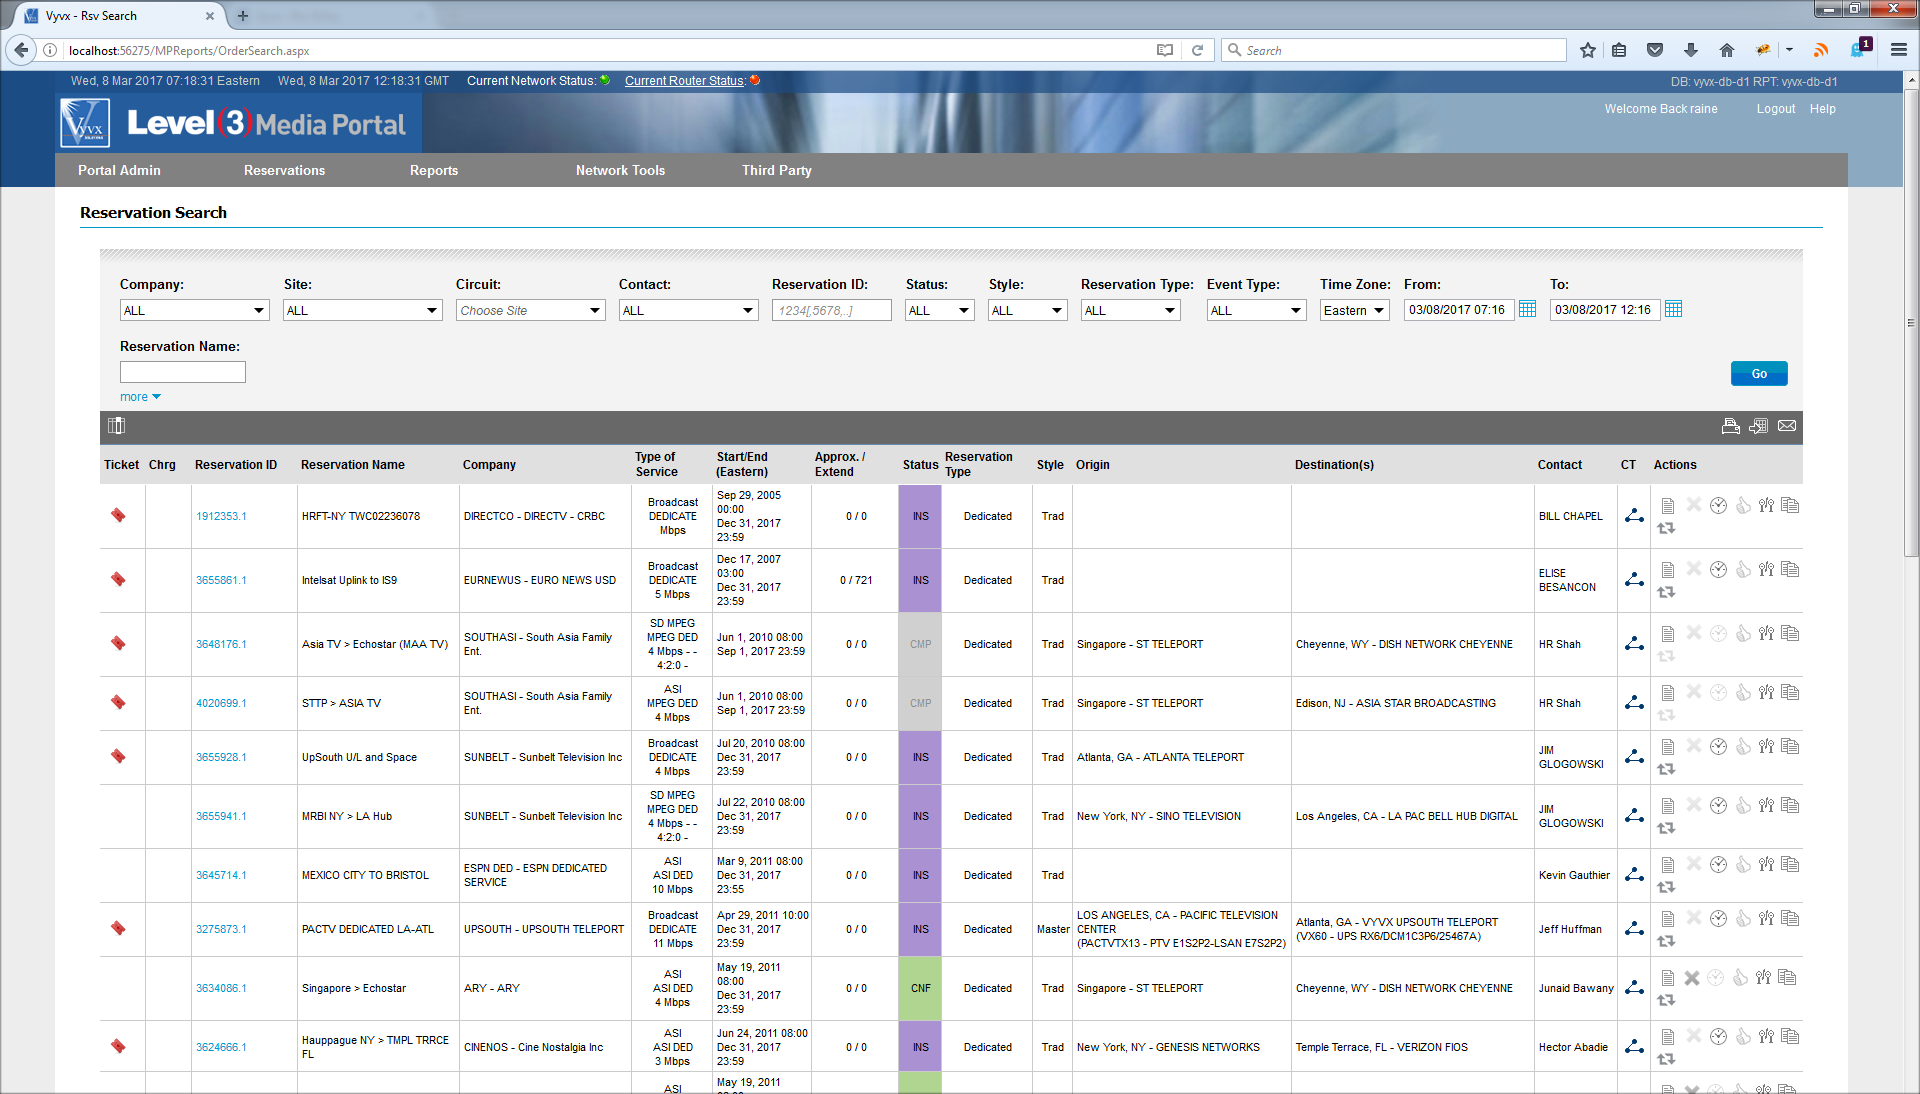Click the browser Search box
The height and width of the screenshot is (1094, 1920).
(1394, 50)
